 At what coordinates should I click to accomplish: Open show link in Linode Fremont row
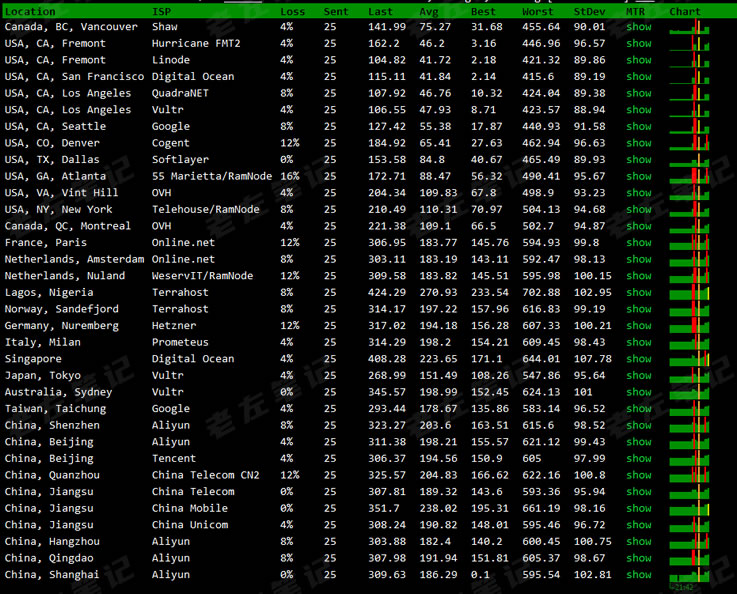click(639, 60)
